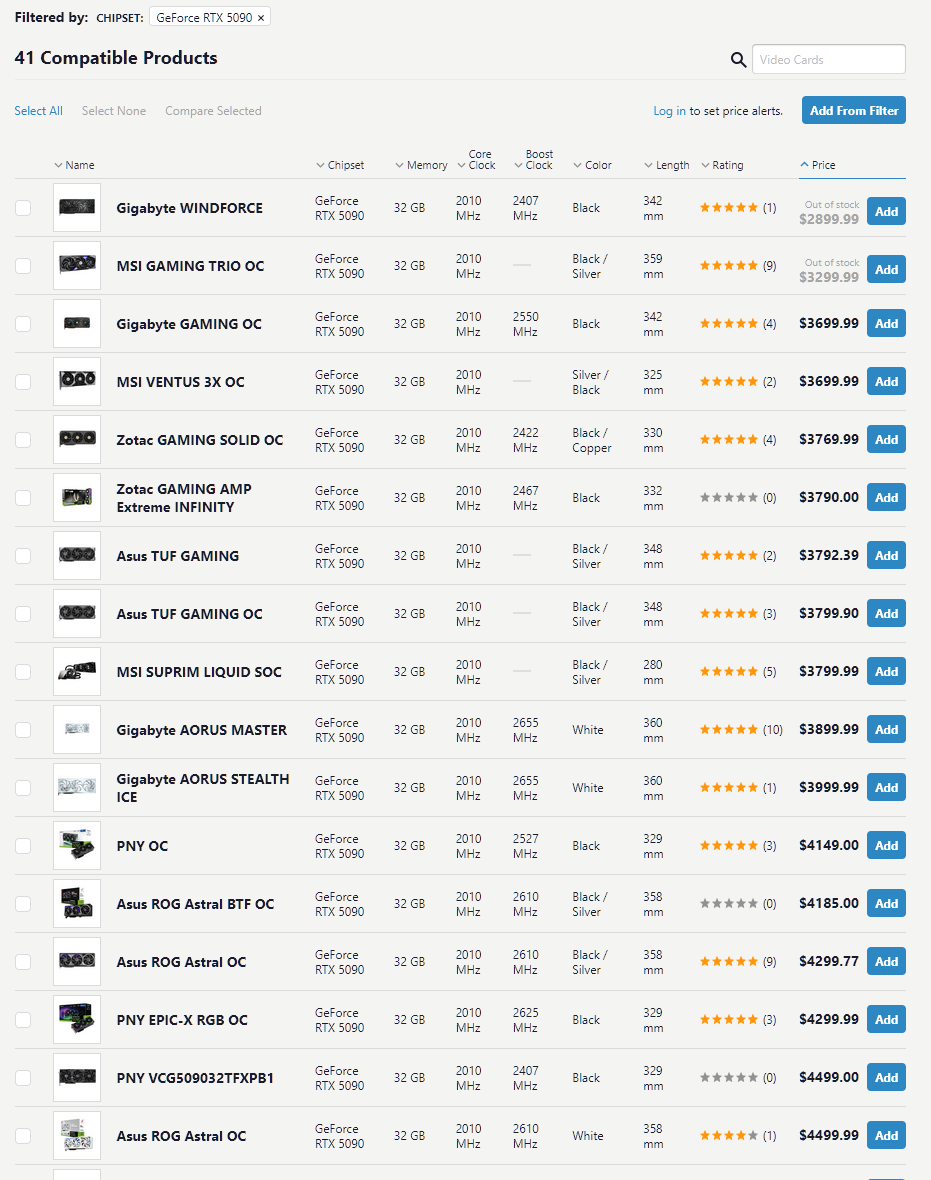
Task: Click the star rating for Asus TUF GAMING OC
Action: click(x=729, y=613)
